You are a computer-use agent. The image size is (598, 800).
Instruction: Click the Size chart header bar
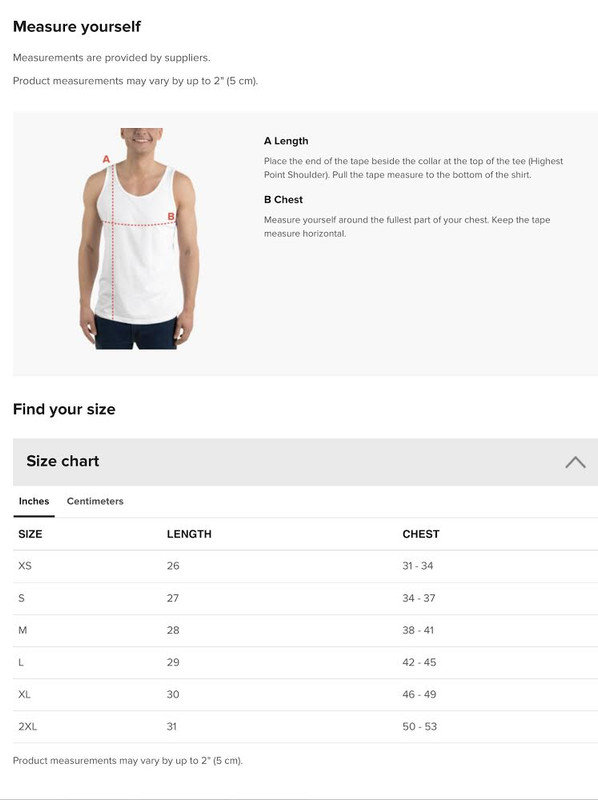pyautogui.click(x=305, y=462)
